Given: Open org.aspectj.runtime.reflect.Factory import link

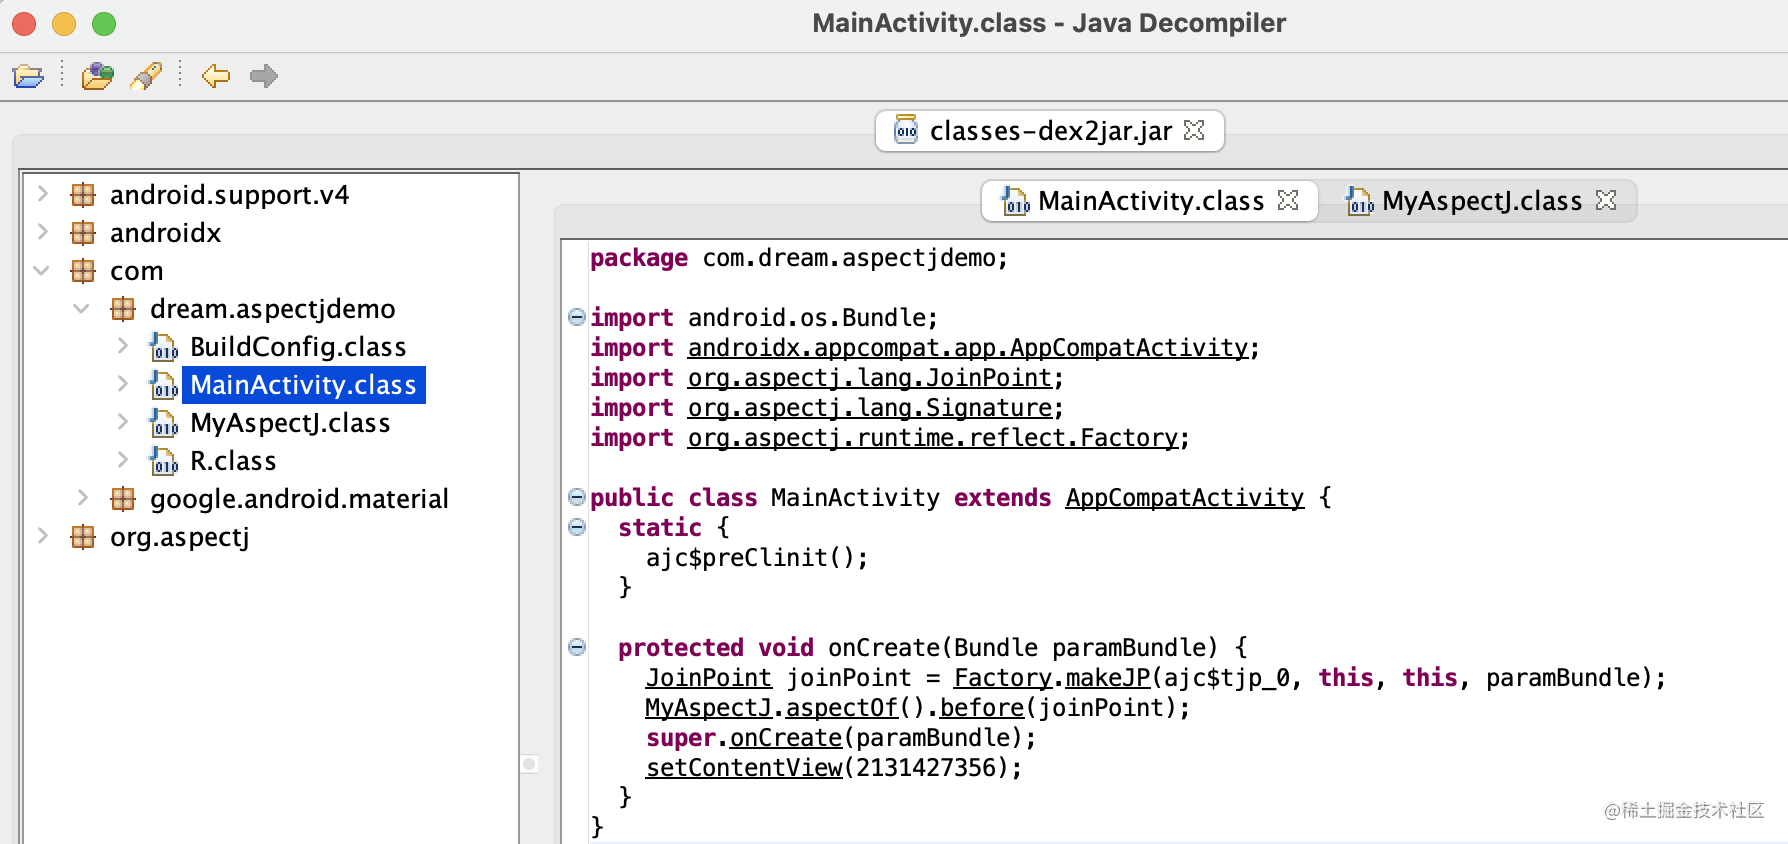Looking at the screenshot, I should click(932, 438).
